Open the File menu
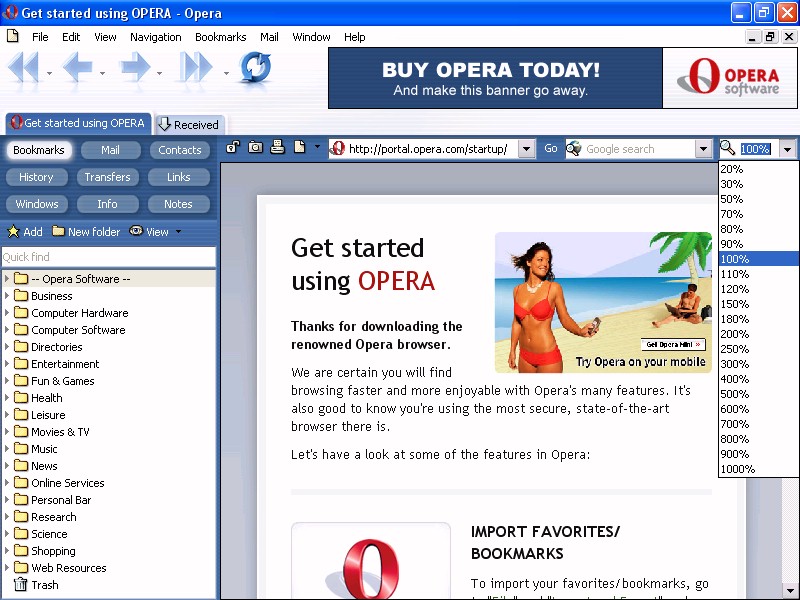This screenshot has height=600, width=800. [40, 37]
